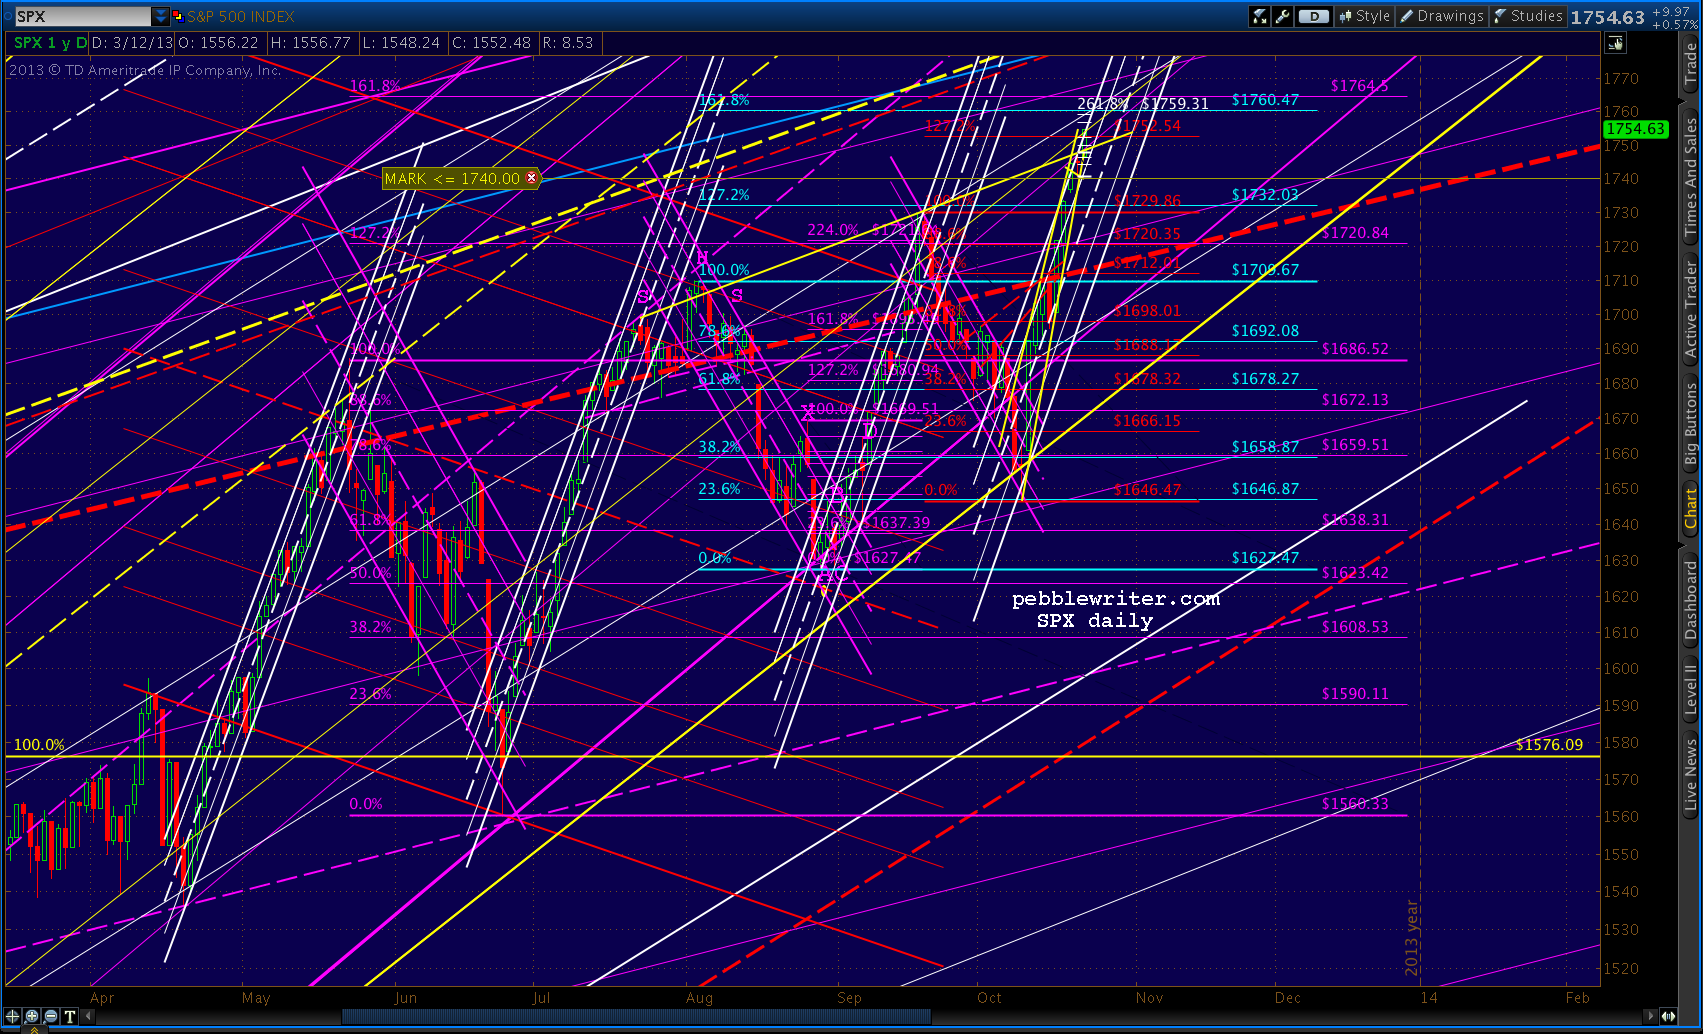
Task: Select the T text note tool
Action: click(x=70, y=1018)
